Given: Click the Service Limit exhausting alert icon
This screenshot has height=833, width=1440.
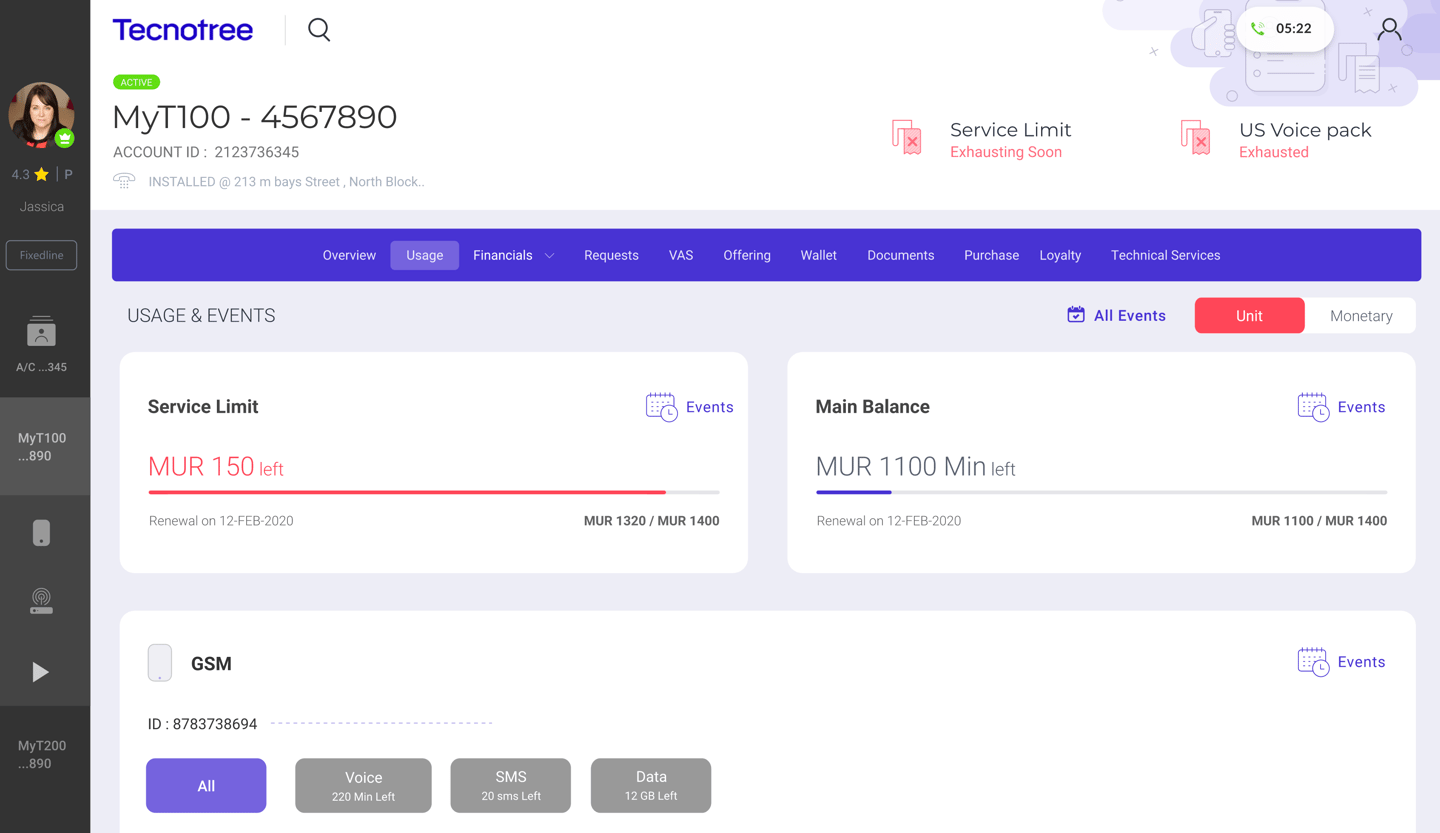Looking at the screenshot, I should (907, 138).
